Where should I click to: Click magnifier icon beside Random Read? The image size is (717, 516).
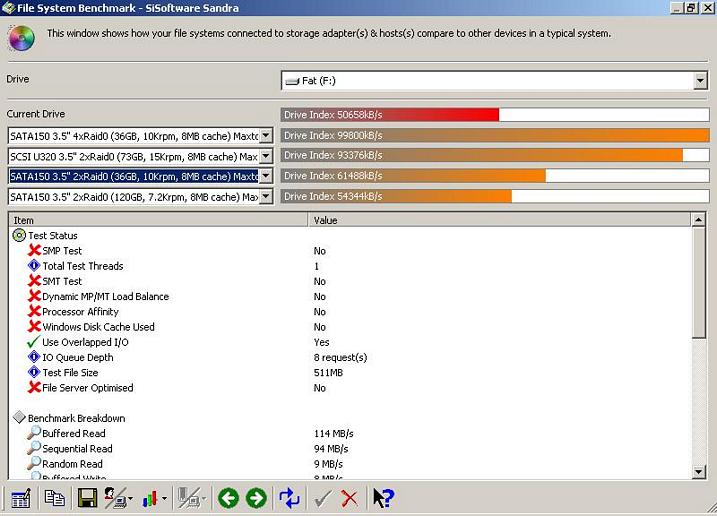point(34,463)
